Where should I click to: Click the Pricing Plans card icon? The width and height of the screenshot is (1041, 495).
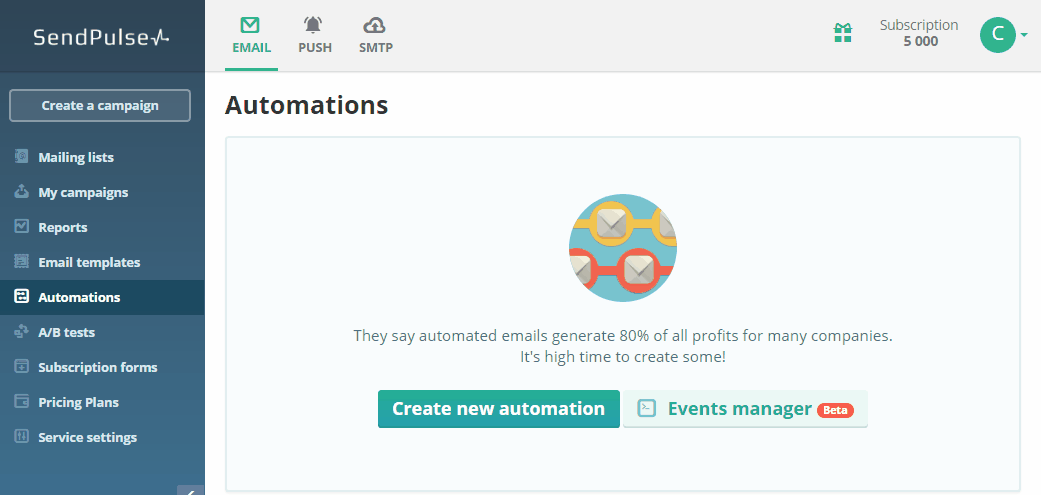[22, 402]
